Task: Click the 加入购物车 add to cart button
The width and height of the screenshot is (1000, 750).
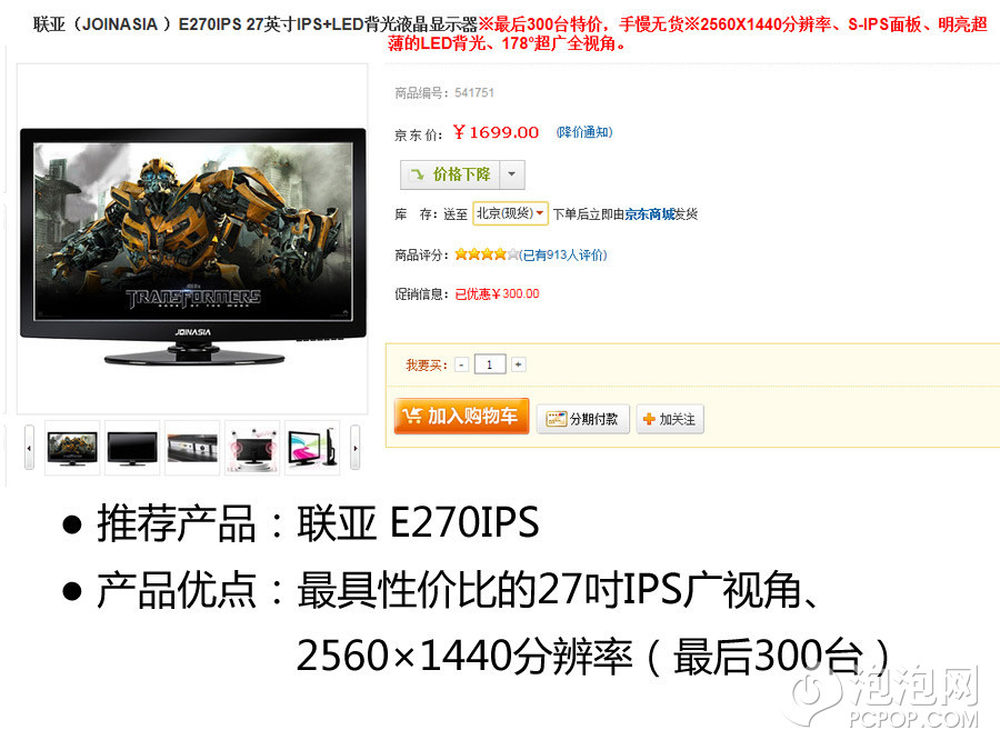Action: click(461, 416)
